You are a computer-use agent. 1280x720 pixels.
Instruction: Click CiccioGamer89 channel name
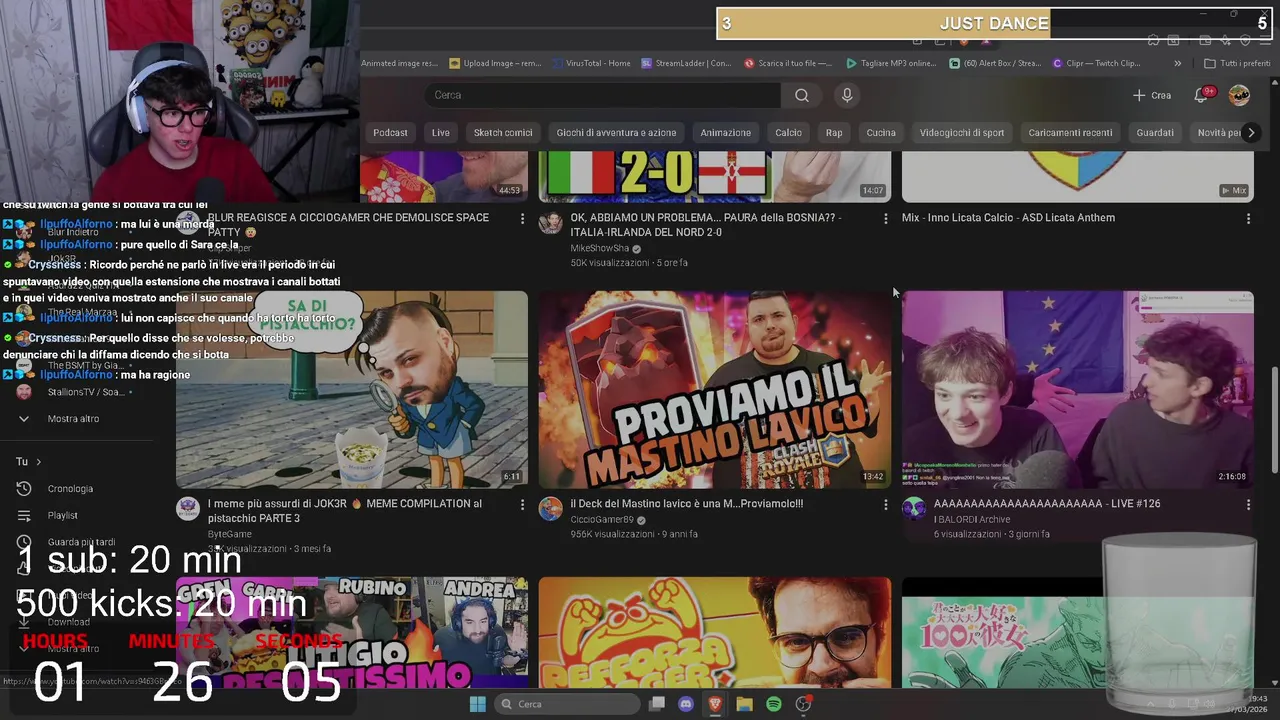coord(602,520)
